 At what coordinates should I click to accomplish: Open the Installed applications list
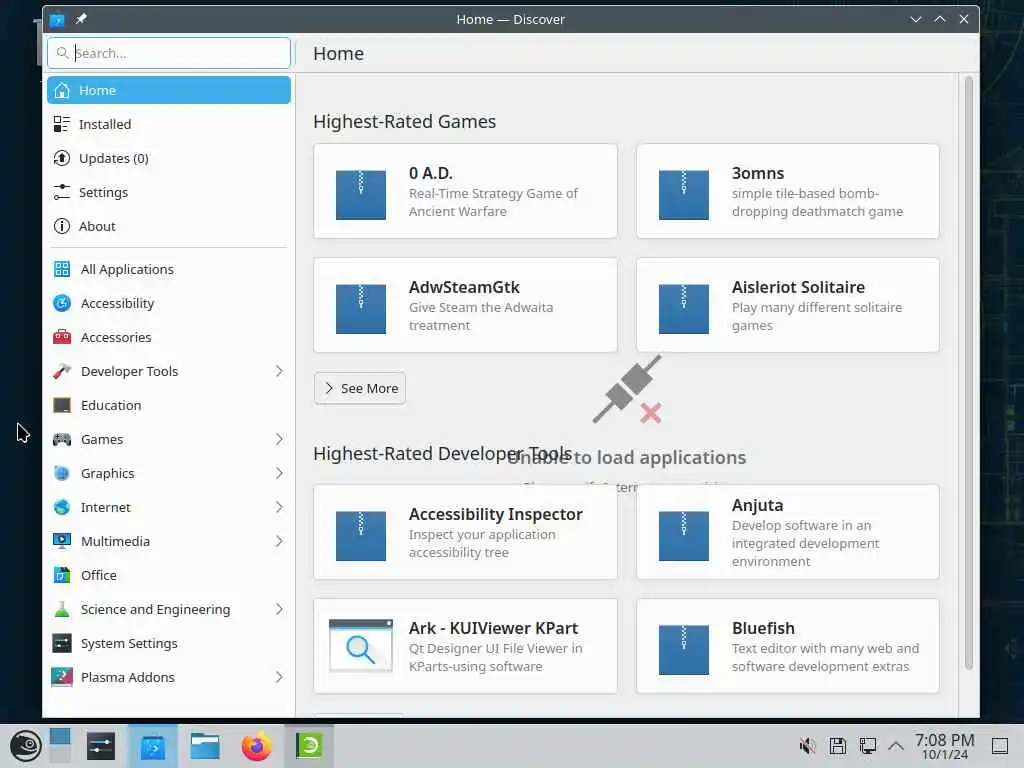168,124
